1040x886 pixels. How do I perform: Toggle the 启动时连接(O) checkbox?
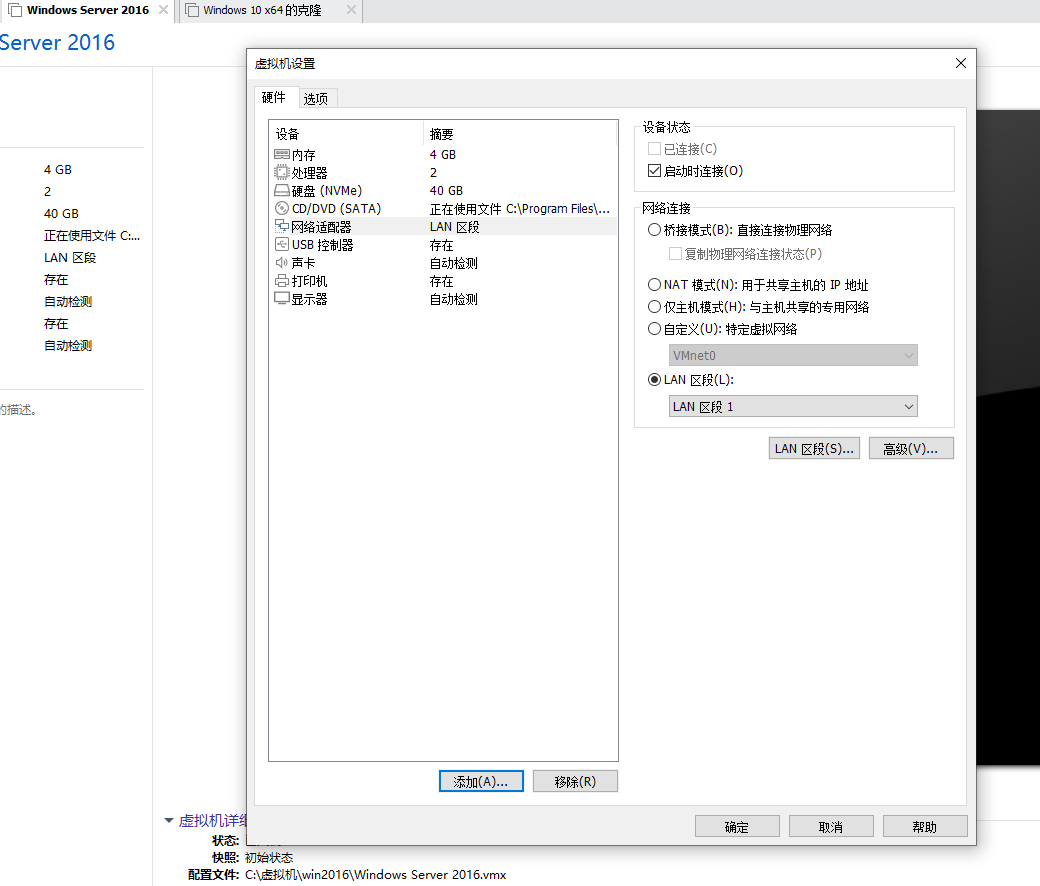tap(654, 170)
